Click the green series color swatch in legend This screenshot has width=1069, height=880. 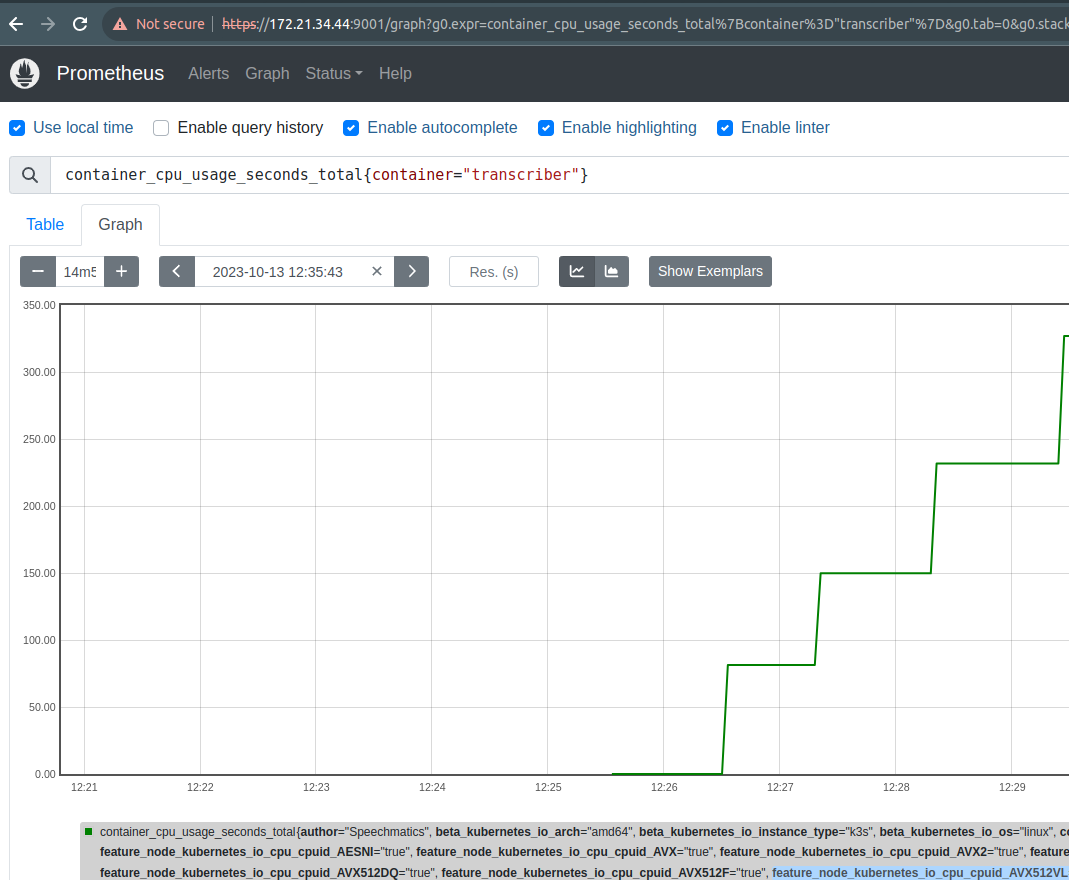tap(89, 831)
